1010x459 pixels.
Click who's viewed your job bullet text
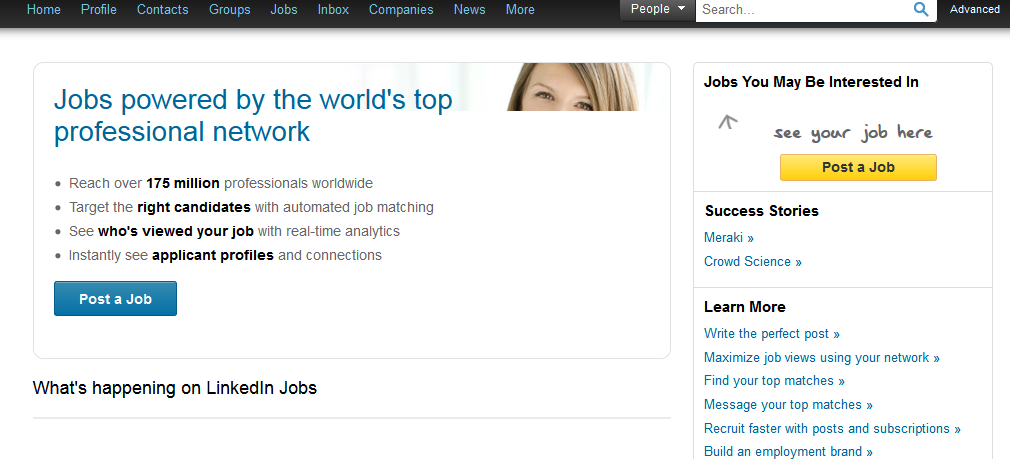point(234,231)
